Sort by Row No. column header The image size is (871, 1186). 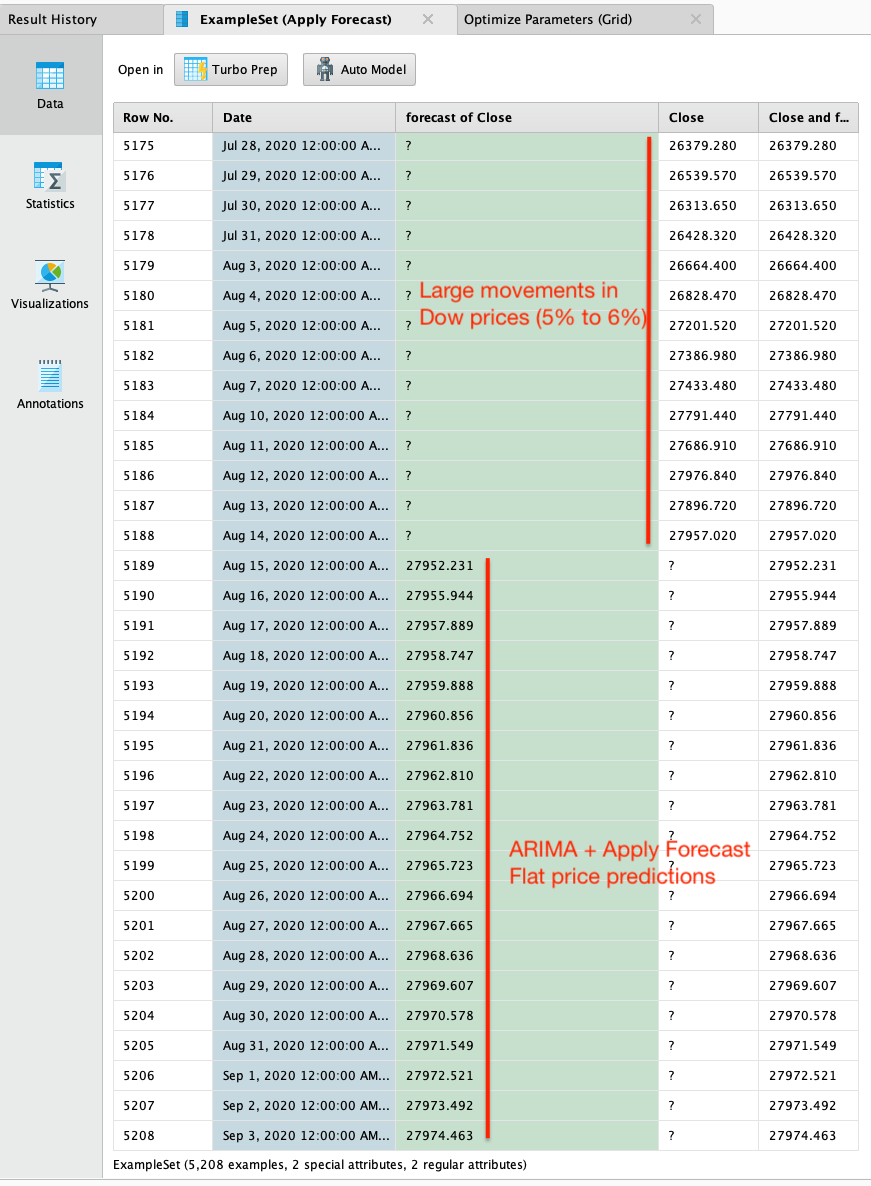163,117
